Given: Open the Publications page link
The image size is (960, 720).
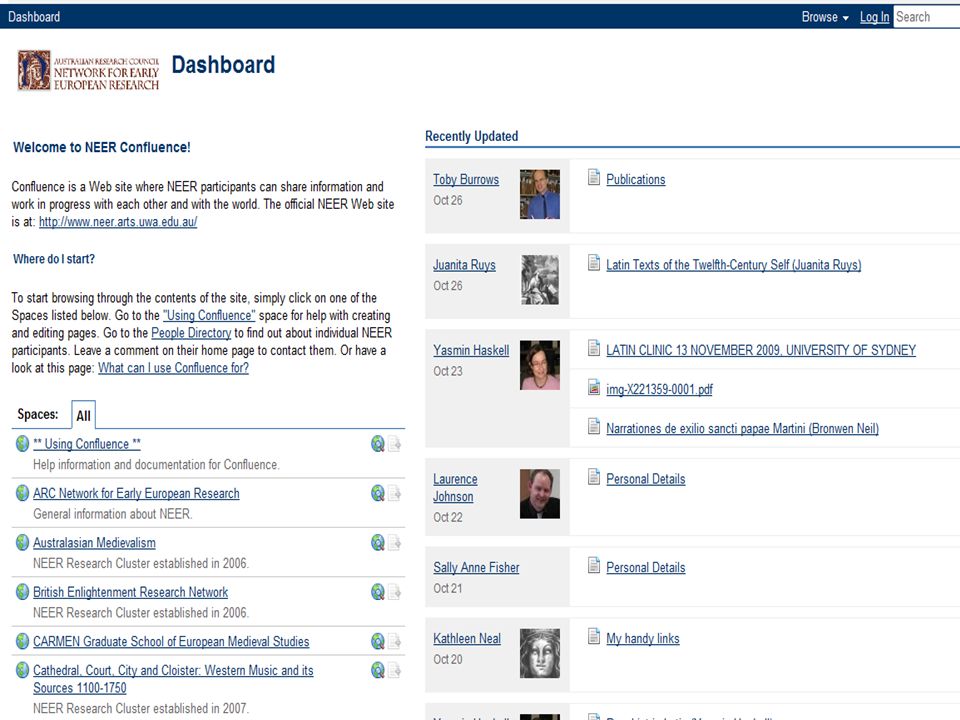Looking at the screenshot, I should 636,179.
